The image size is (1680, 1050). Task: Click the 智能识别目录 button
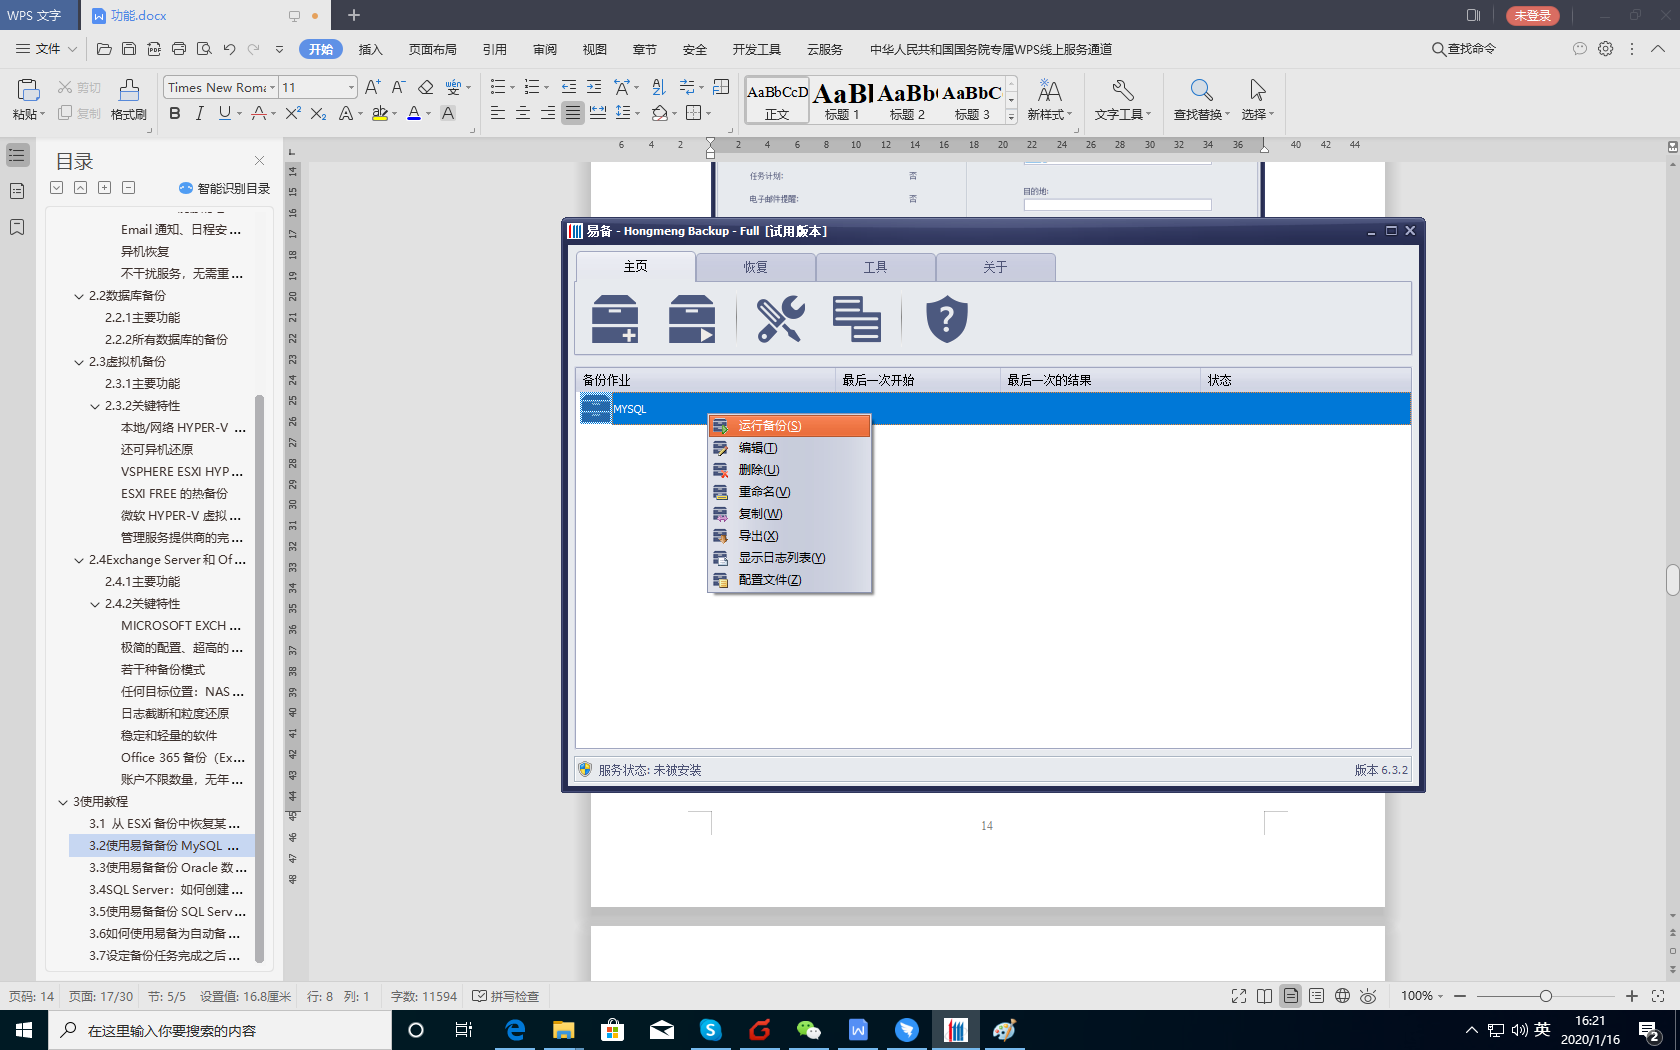pos(224,188)
